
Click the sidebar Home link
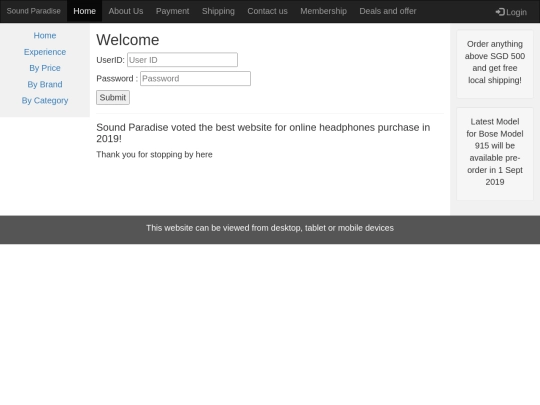pyautogui.click(x=45, y=35)
